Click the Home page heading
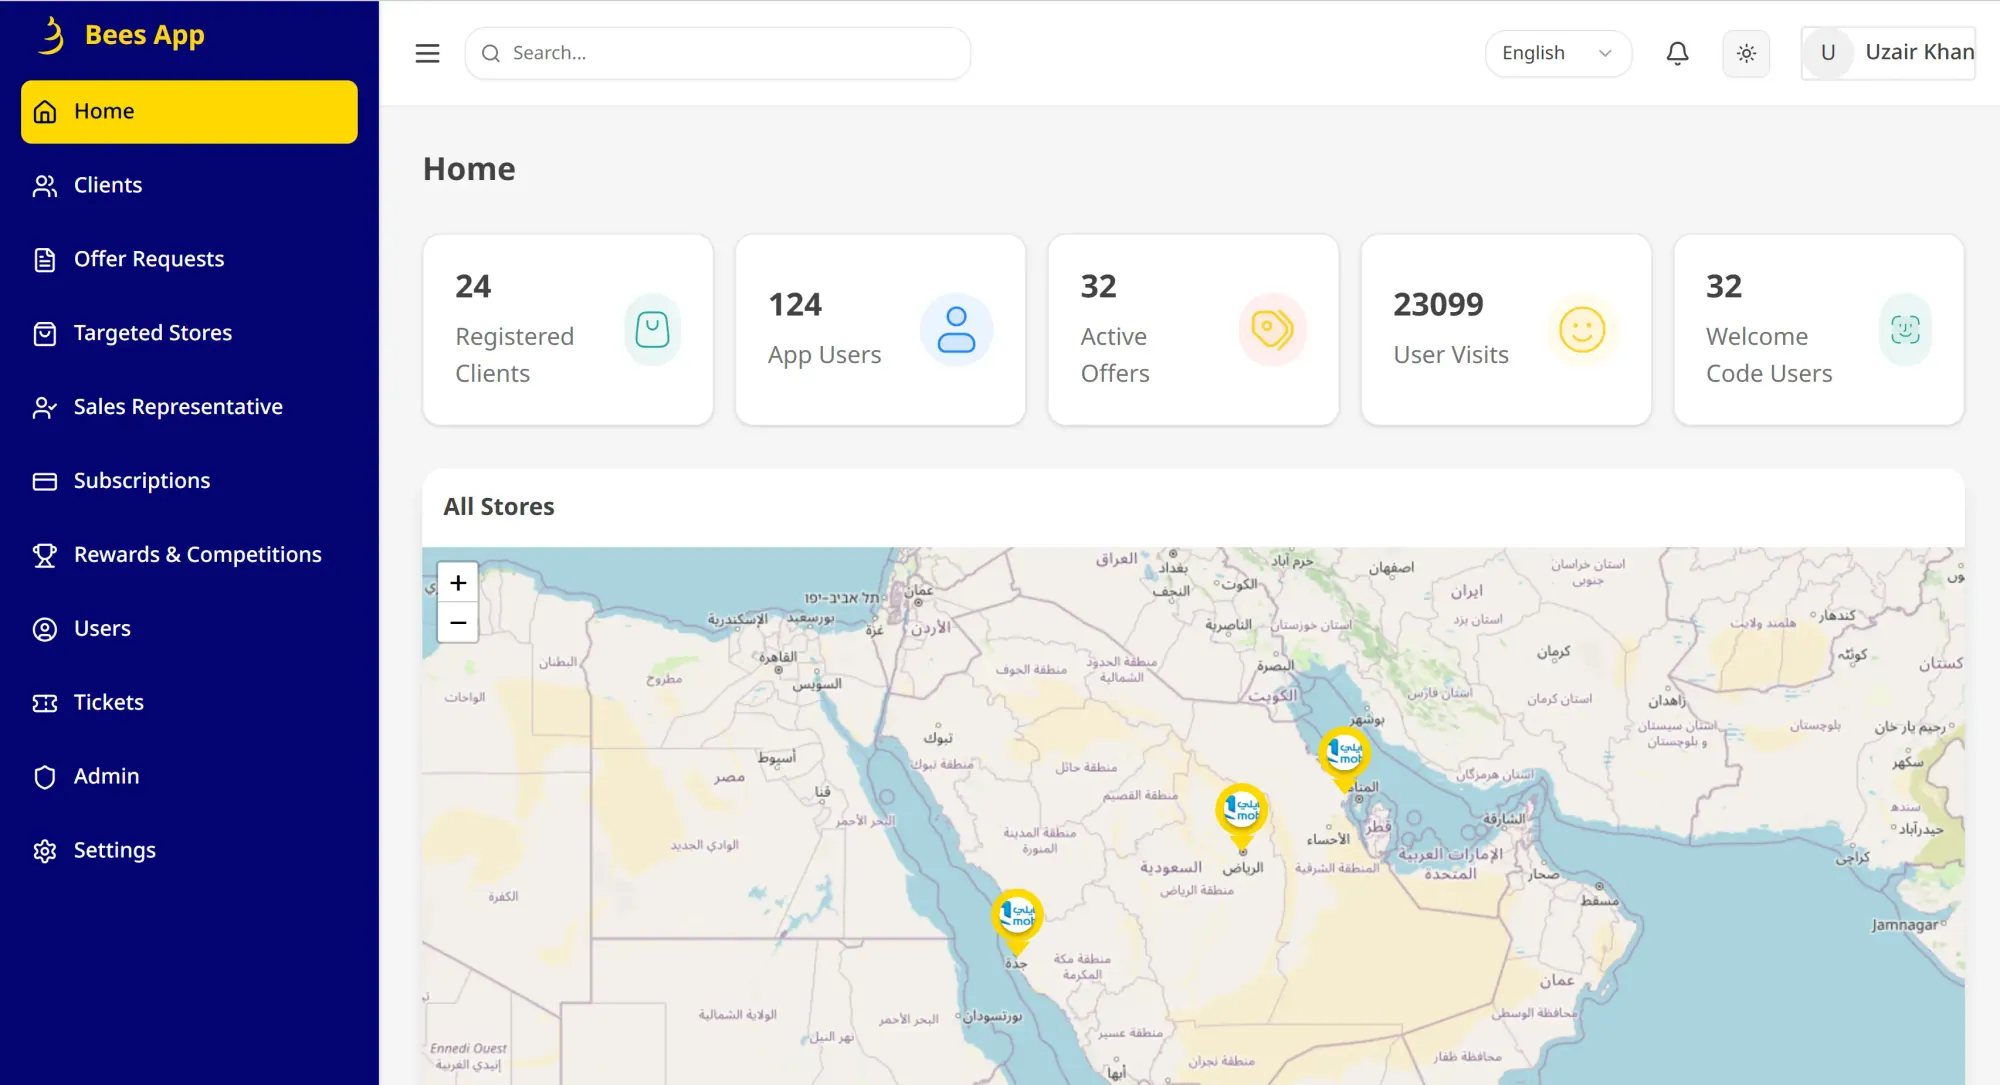The image size is (2000, 1085). (469, 169)
